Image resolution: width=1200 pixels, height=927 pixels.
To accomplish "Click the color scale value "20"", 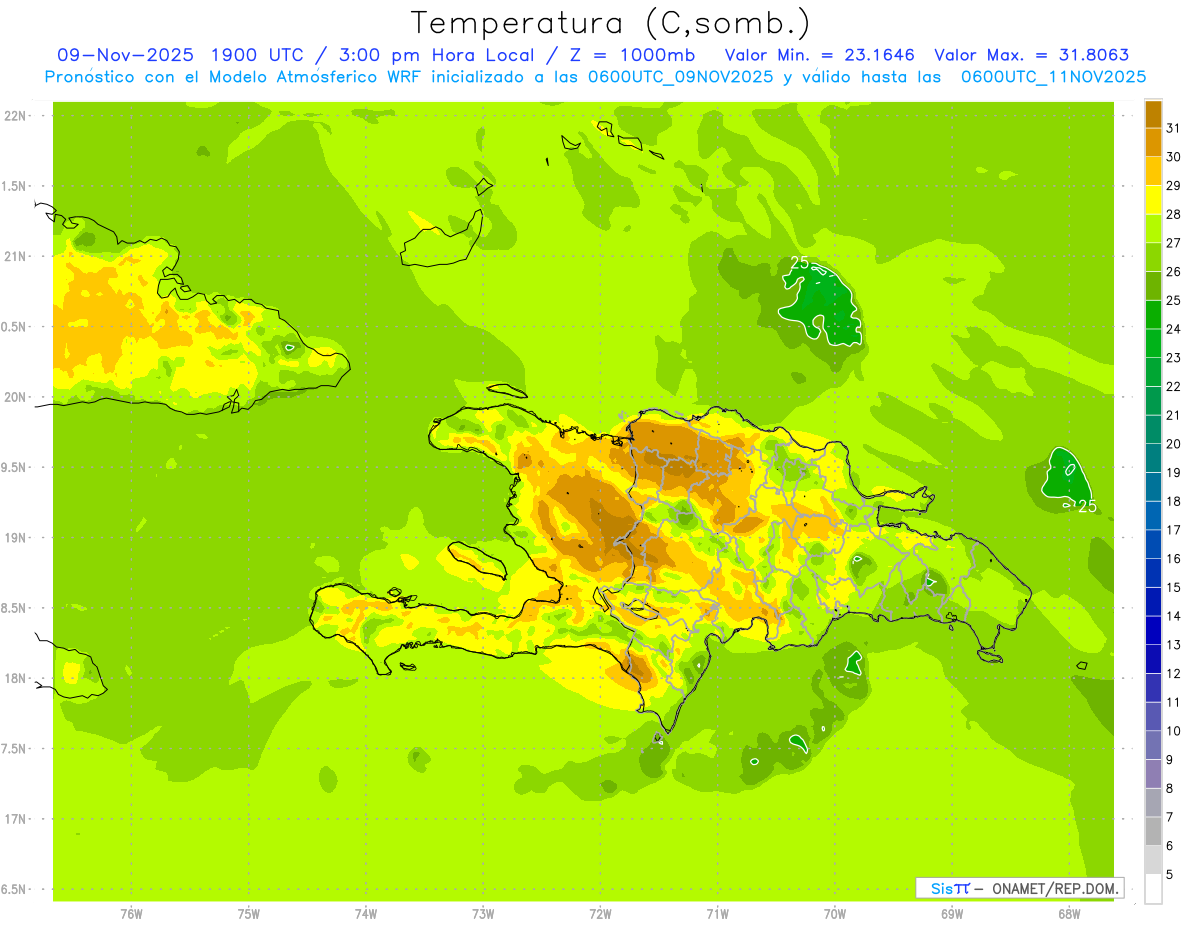I will 1173,444.
